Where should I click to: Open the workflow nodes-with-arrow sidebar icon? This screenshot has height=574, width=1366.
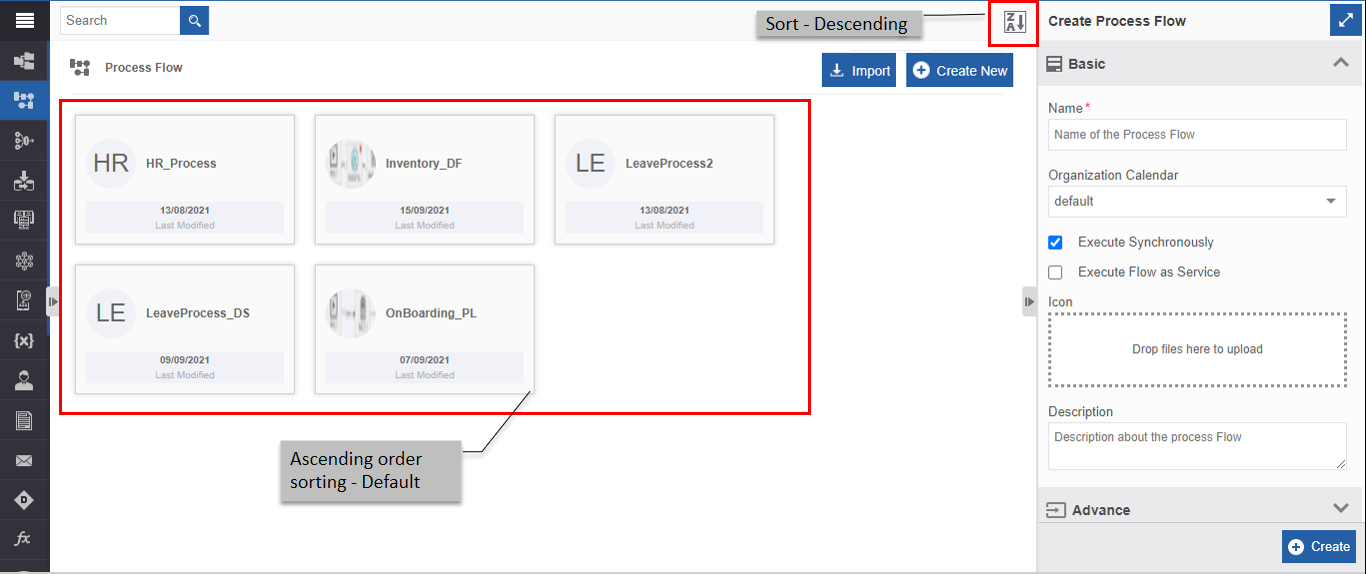(24, 141)
